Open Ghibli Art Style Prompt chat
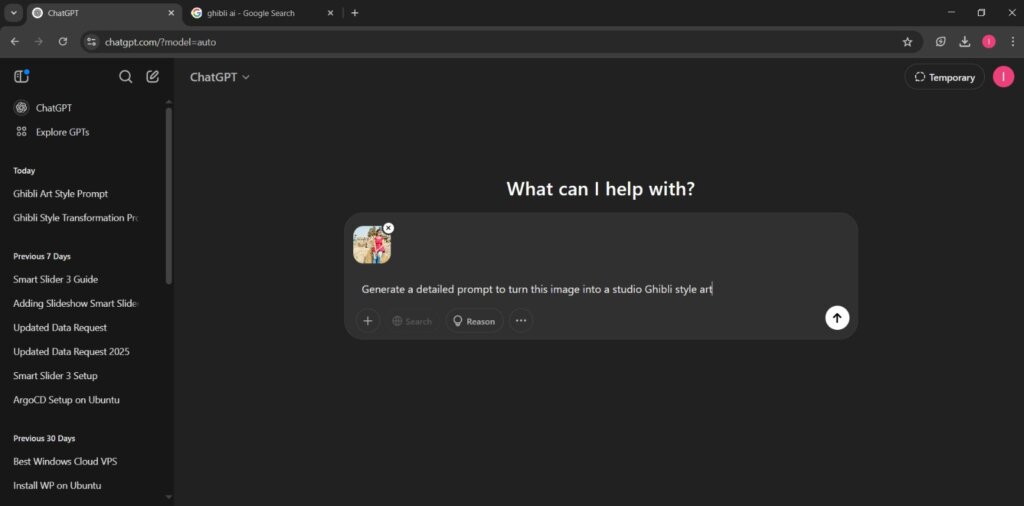The height and width of the screenshot is (506, 1024). 61,194
